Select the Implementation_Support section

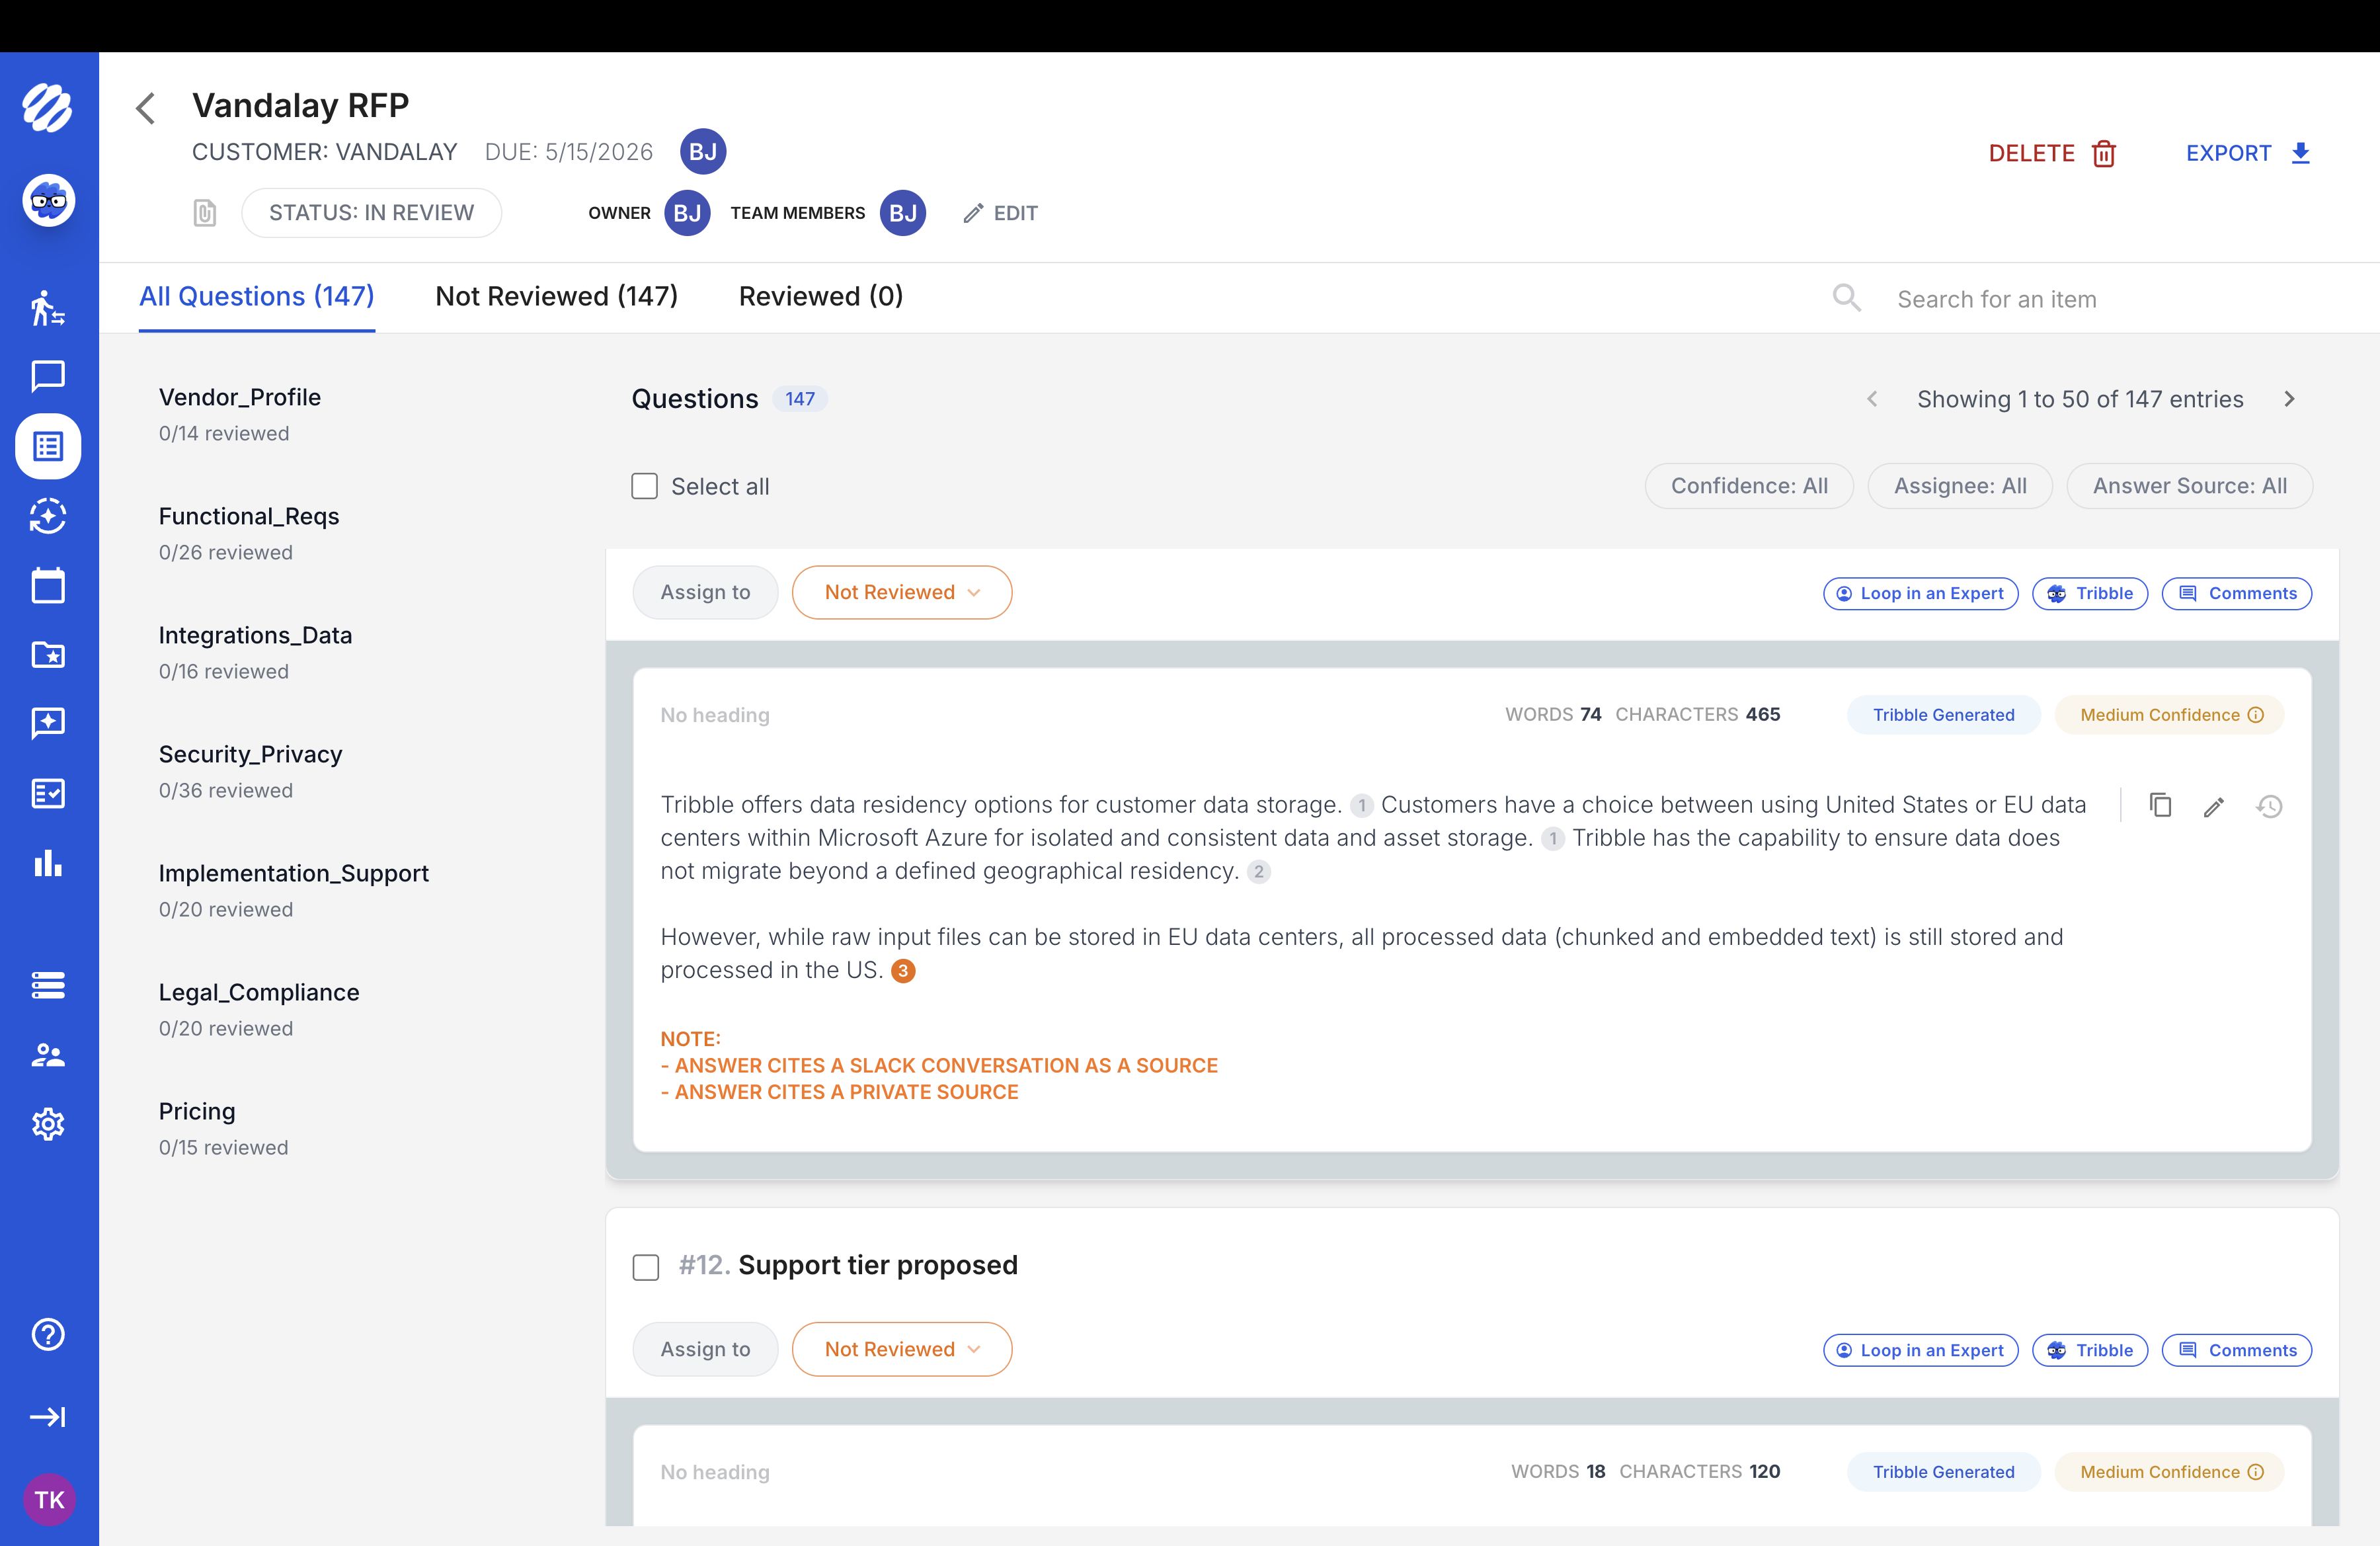click(294, 890)
